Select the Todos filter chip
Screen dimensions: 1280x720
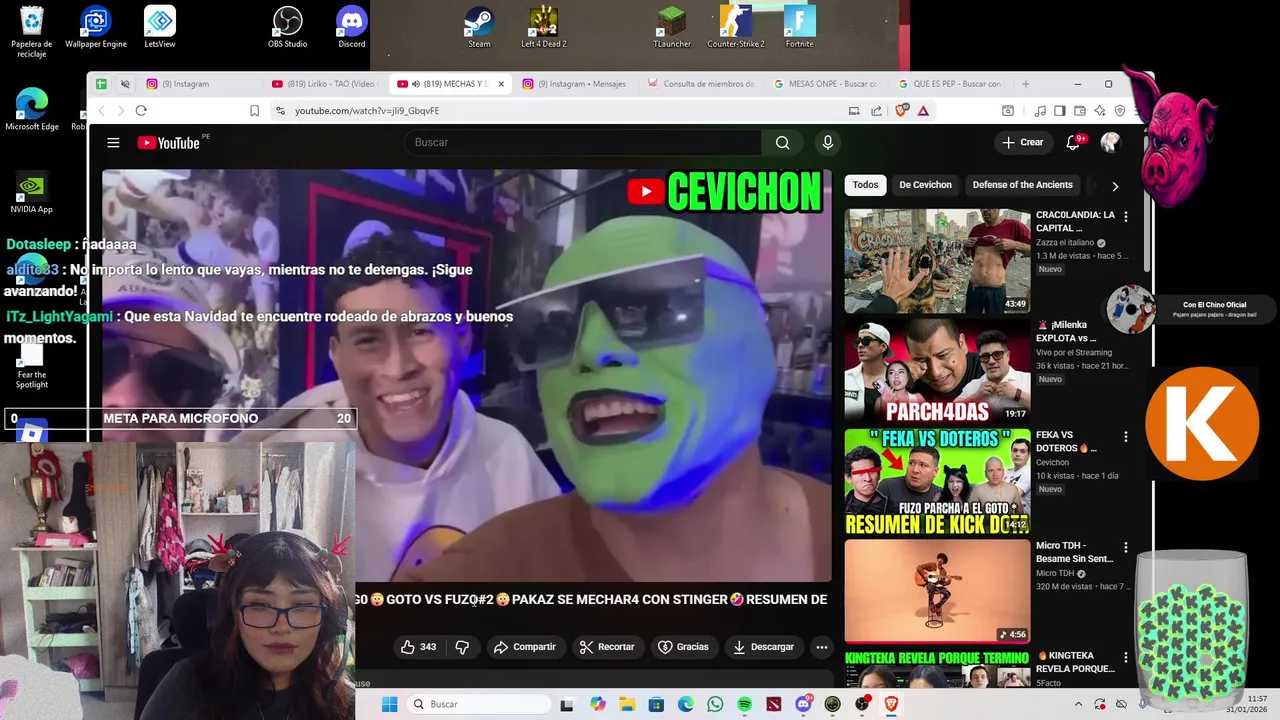coord(866,185)
